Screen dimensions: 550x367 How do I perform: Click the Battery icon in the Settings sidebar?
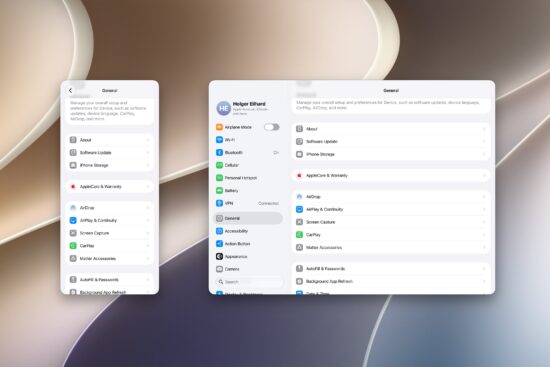[219, 191]
